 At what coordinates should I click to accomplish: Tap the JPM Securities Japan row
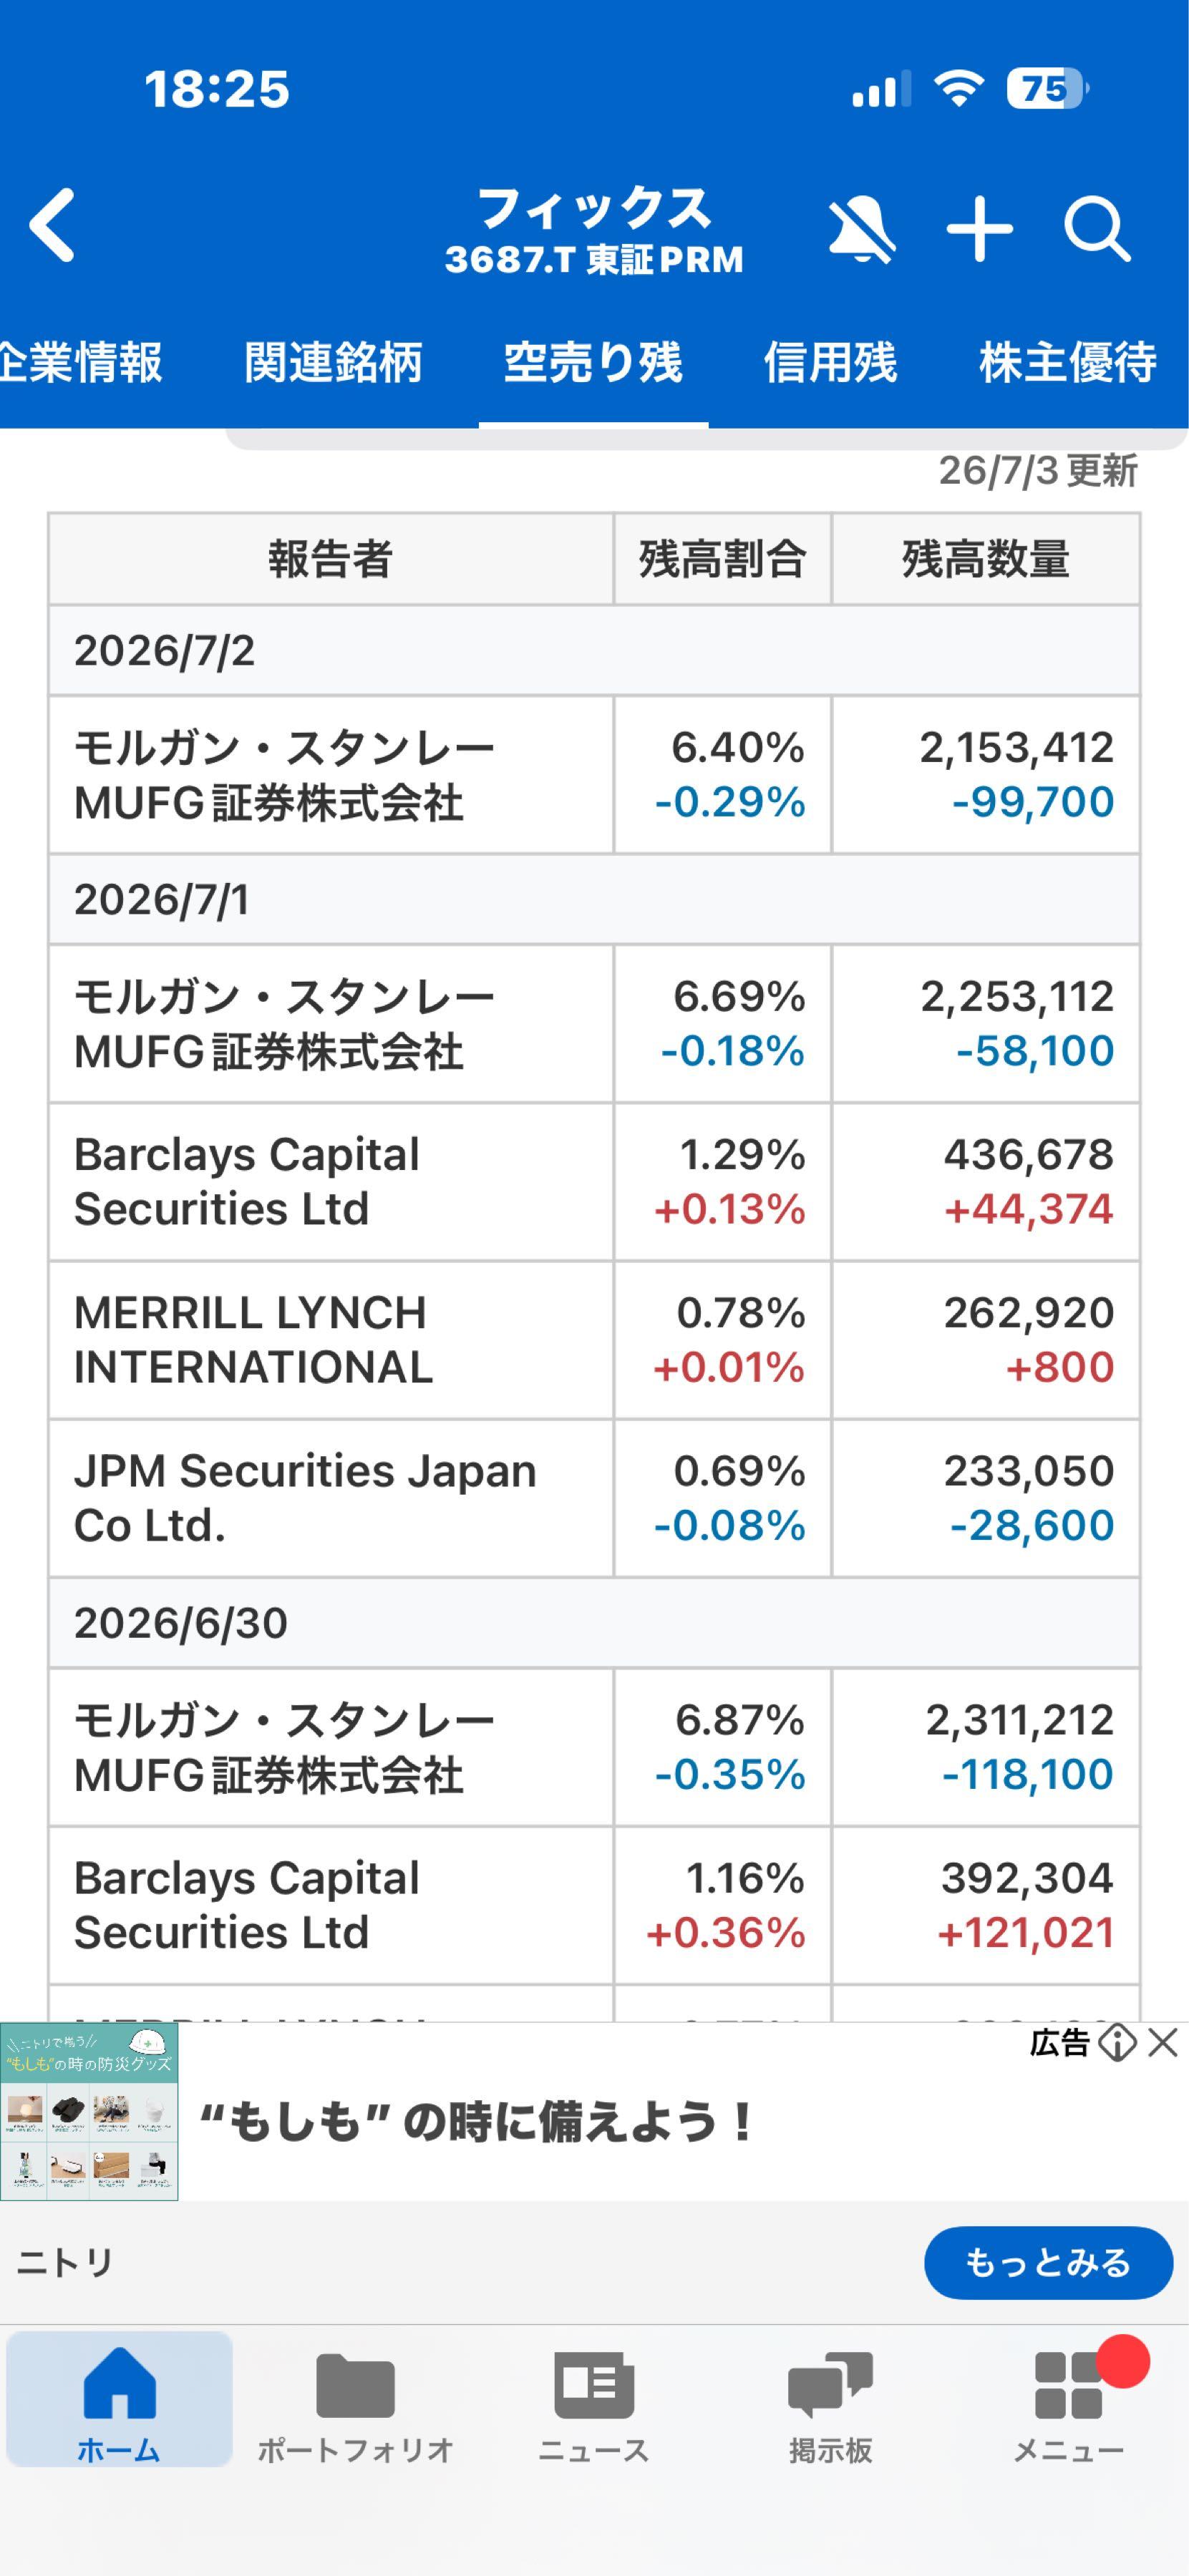click(x=594, y=1498)
